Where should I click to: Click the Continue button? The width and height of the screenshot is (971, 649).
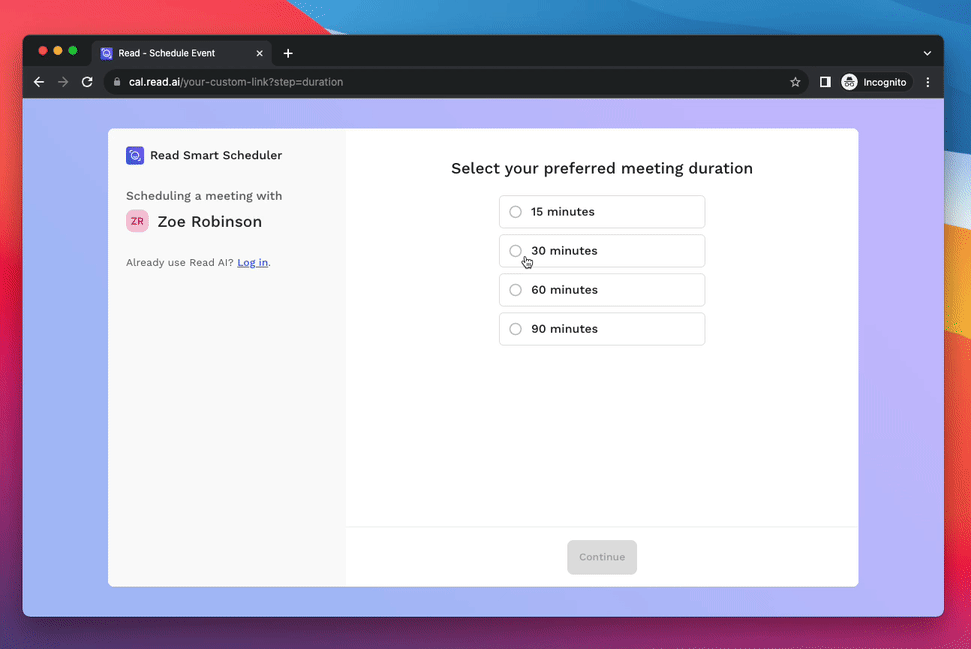click(x=601, y=557)
